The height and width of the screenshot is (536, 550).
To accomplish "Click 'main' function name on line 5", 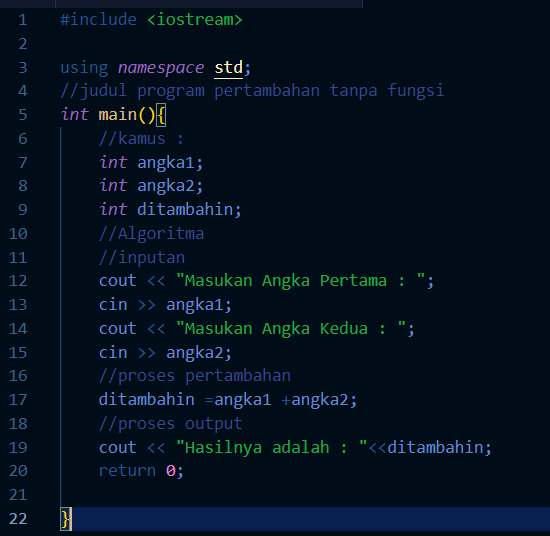I will coord(118,115).
